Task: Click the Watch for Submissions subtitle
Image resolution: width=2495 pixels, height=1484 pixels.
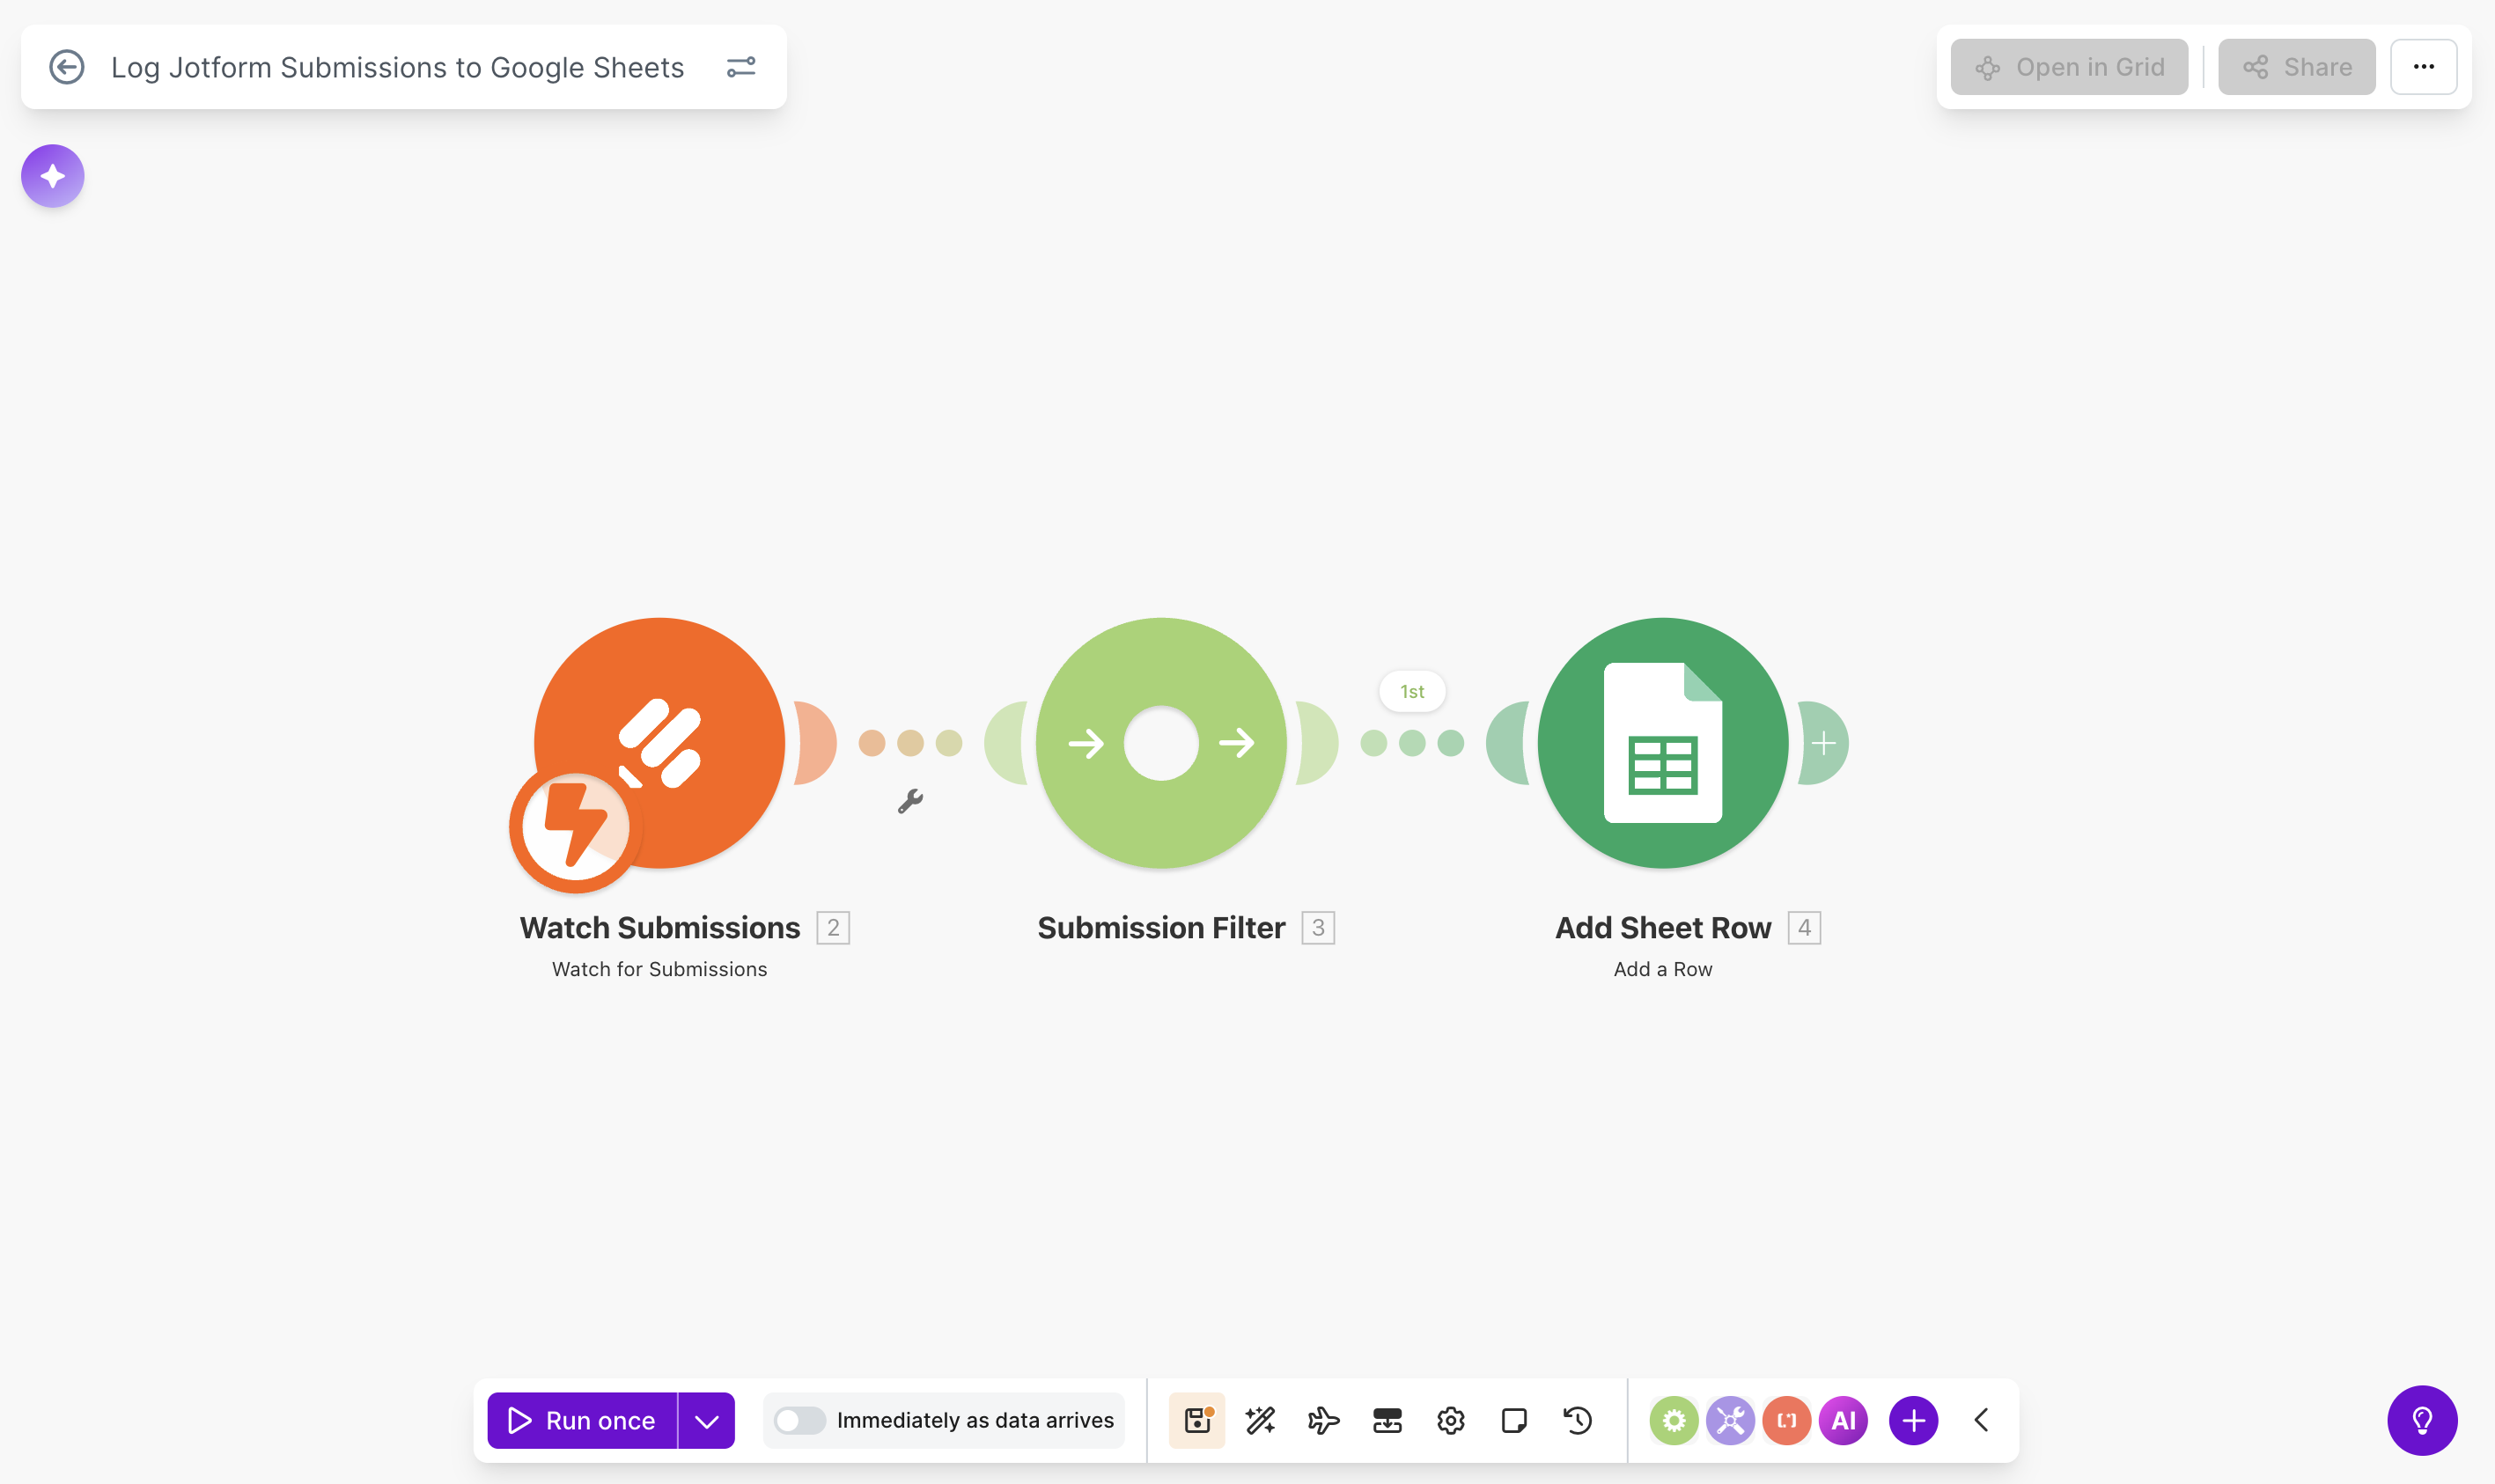Action: [660, 969]
